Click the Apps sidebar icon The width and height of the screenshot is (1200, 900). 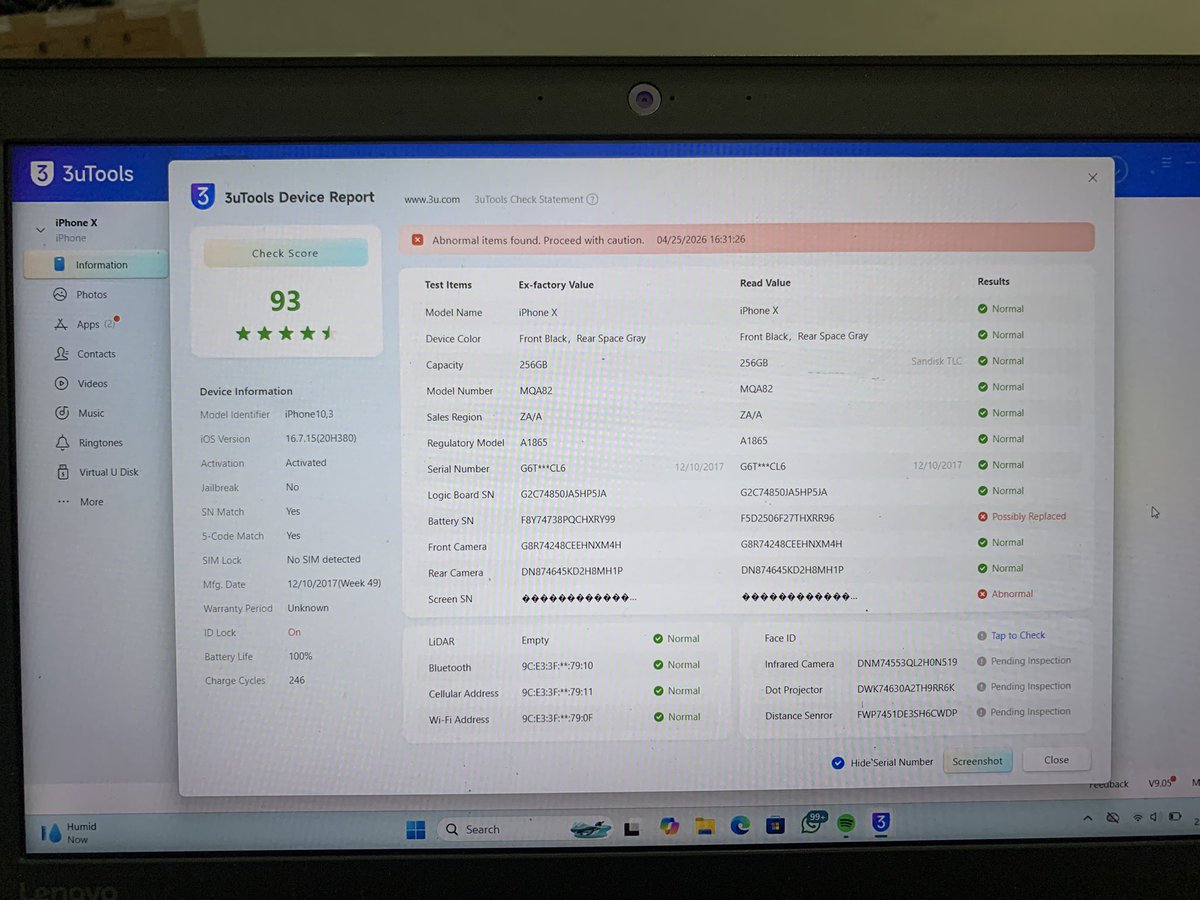[60, 325]
